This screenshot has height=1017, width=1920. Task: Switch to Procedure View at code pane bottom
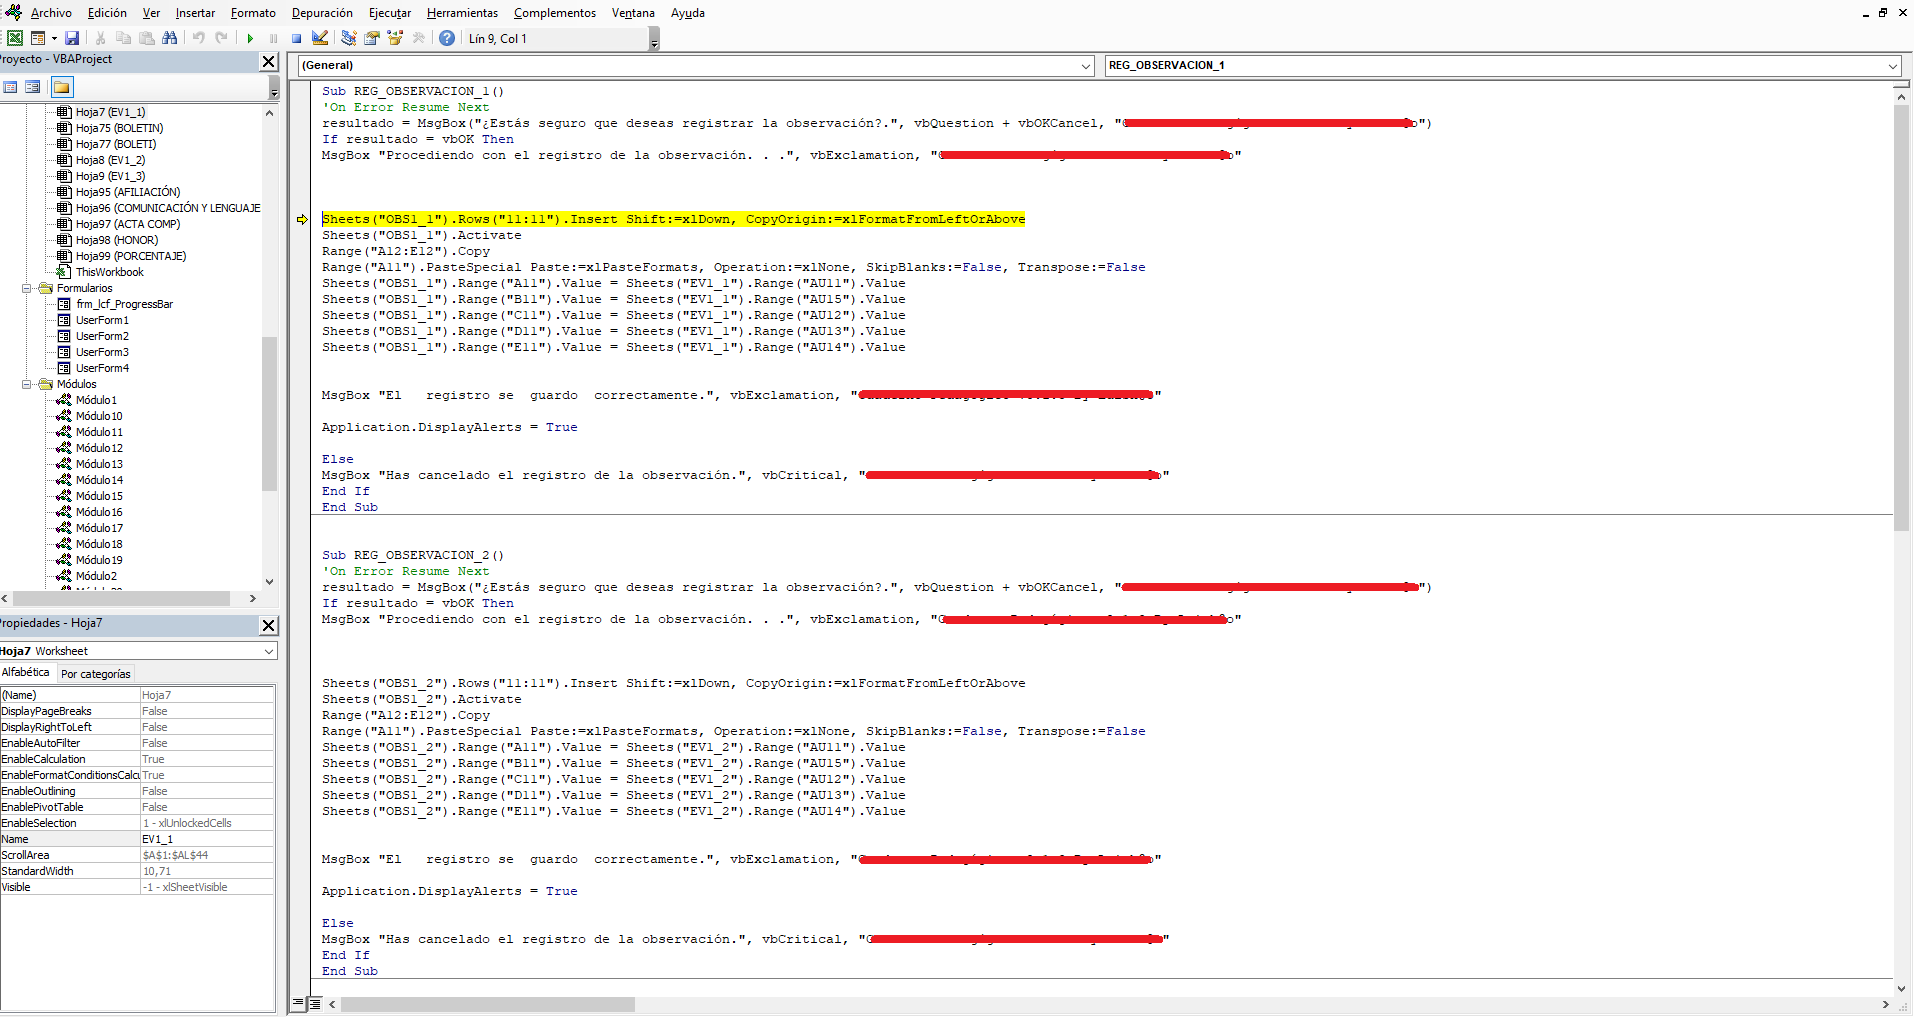pos(298,1003)
